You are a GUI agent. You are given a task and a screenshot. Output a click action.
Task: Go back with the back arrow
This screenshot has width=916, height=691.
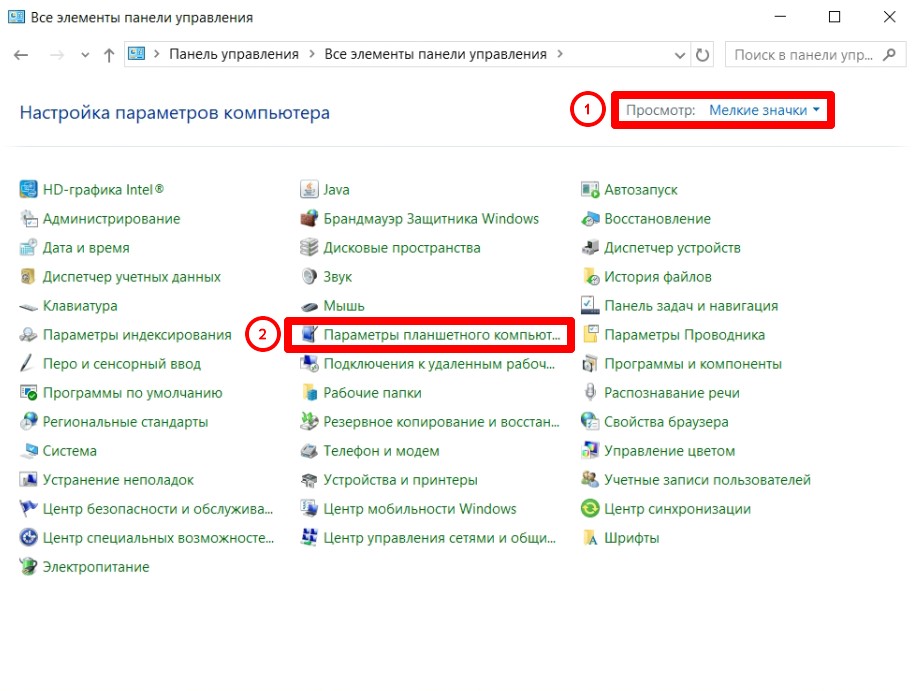pos(21,55)
